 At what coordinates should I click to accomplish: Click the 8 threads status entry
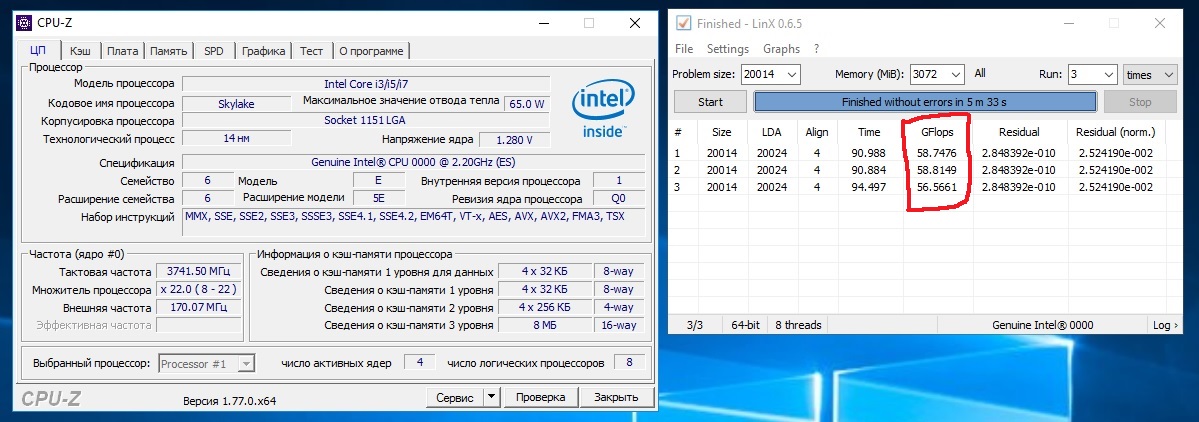(x=798, y=325)
